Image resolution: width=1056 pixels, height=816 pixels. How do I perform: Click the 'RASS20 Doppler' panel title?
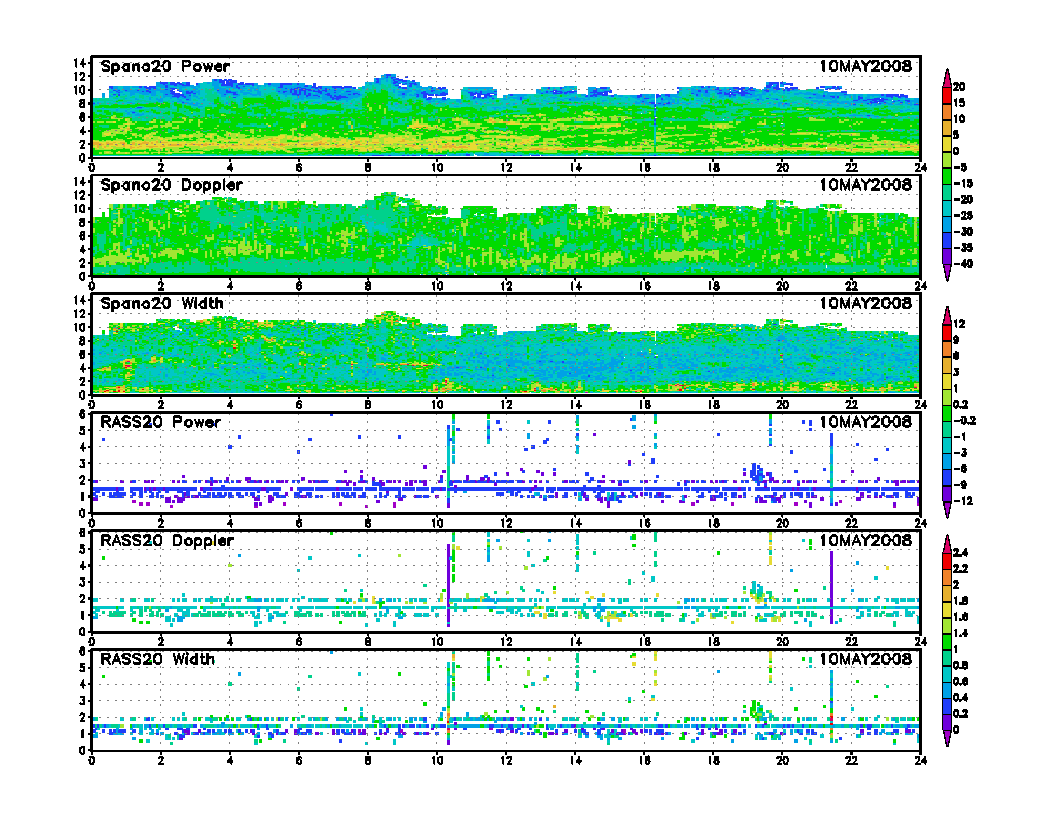(x=167, y=541)
